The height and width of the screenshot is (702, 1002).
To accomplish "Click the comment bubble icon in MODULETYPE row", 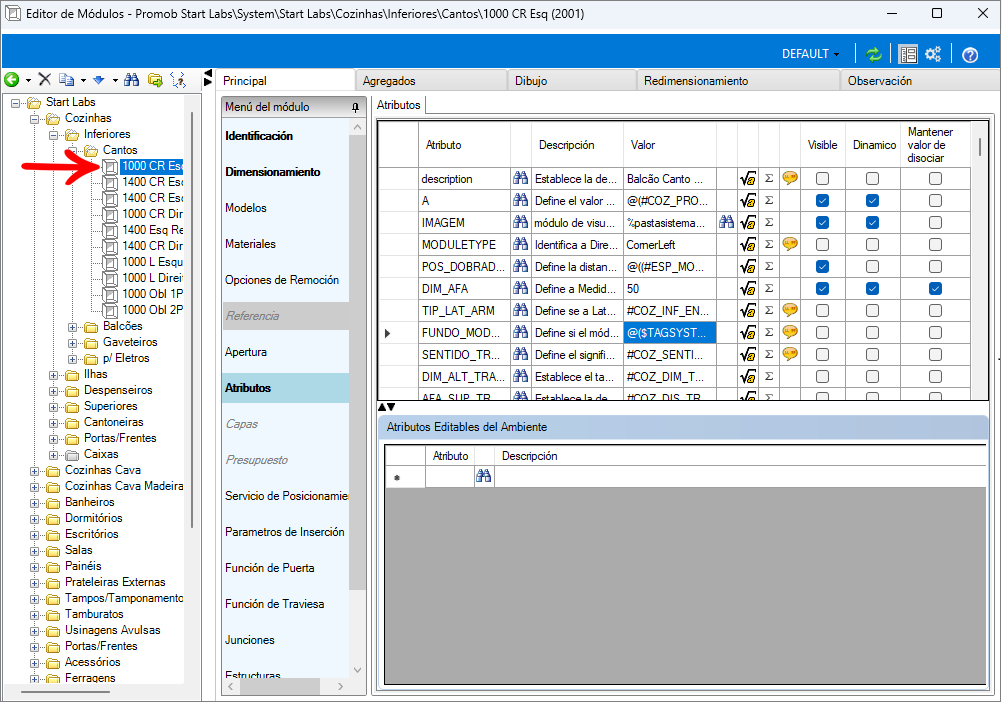I will [790, 244].
